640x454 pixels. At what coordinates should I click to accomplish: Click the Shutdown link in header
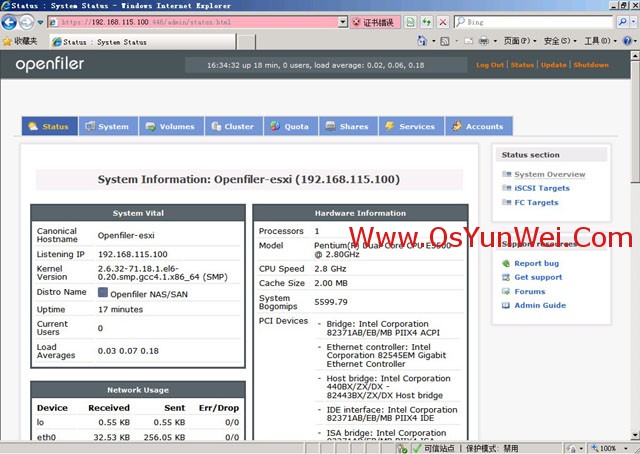point(591,65)
